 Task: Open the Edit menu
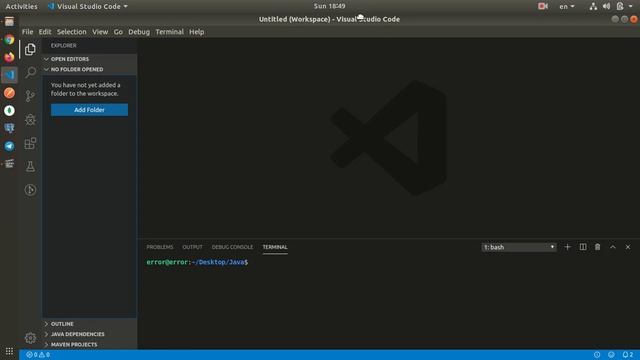click(x=45, y=32)
